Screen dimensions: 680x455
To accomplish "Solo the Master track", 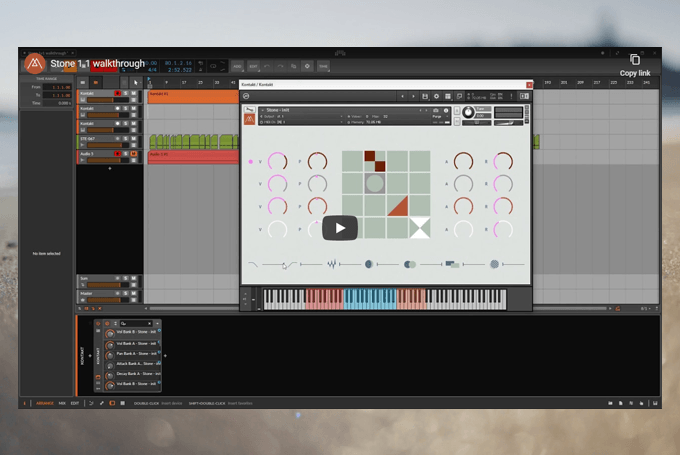I will click(x=125, y=294).
